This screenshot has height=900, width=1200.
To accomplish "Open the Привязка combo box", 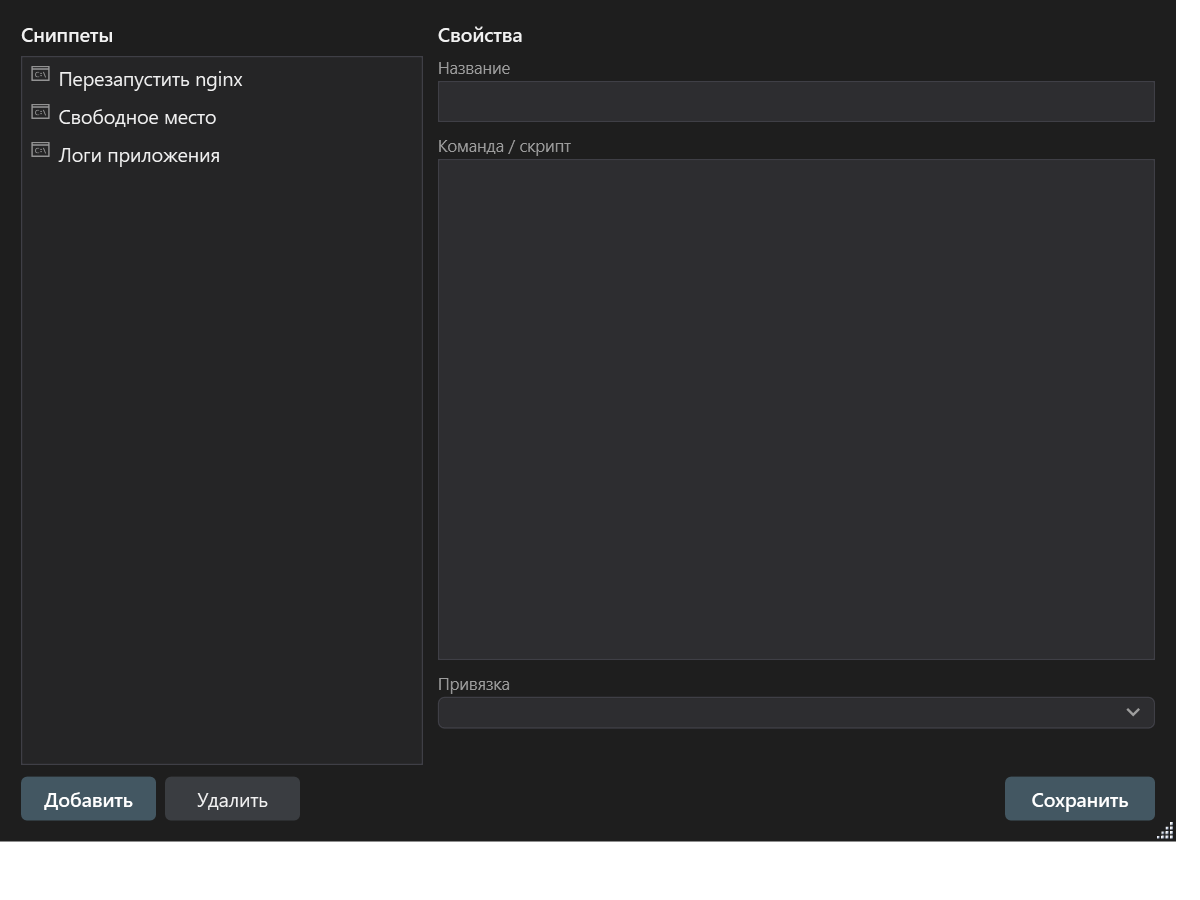I will point(796,713).
